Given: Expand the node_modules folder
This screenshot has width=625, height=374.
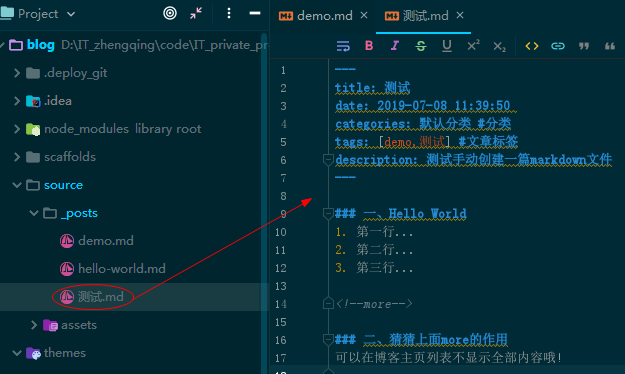Looking at the screenshot, I should pos(17,129).
